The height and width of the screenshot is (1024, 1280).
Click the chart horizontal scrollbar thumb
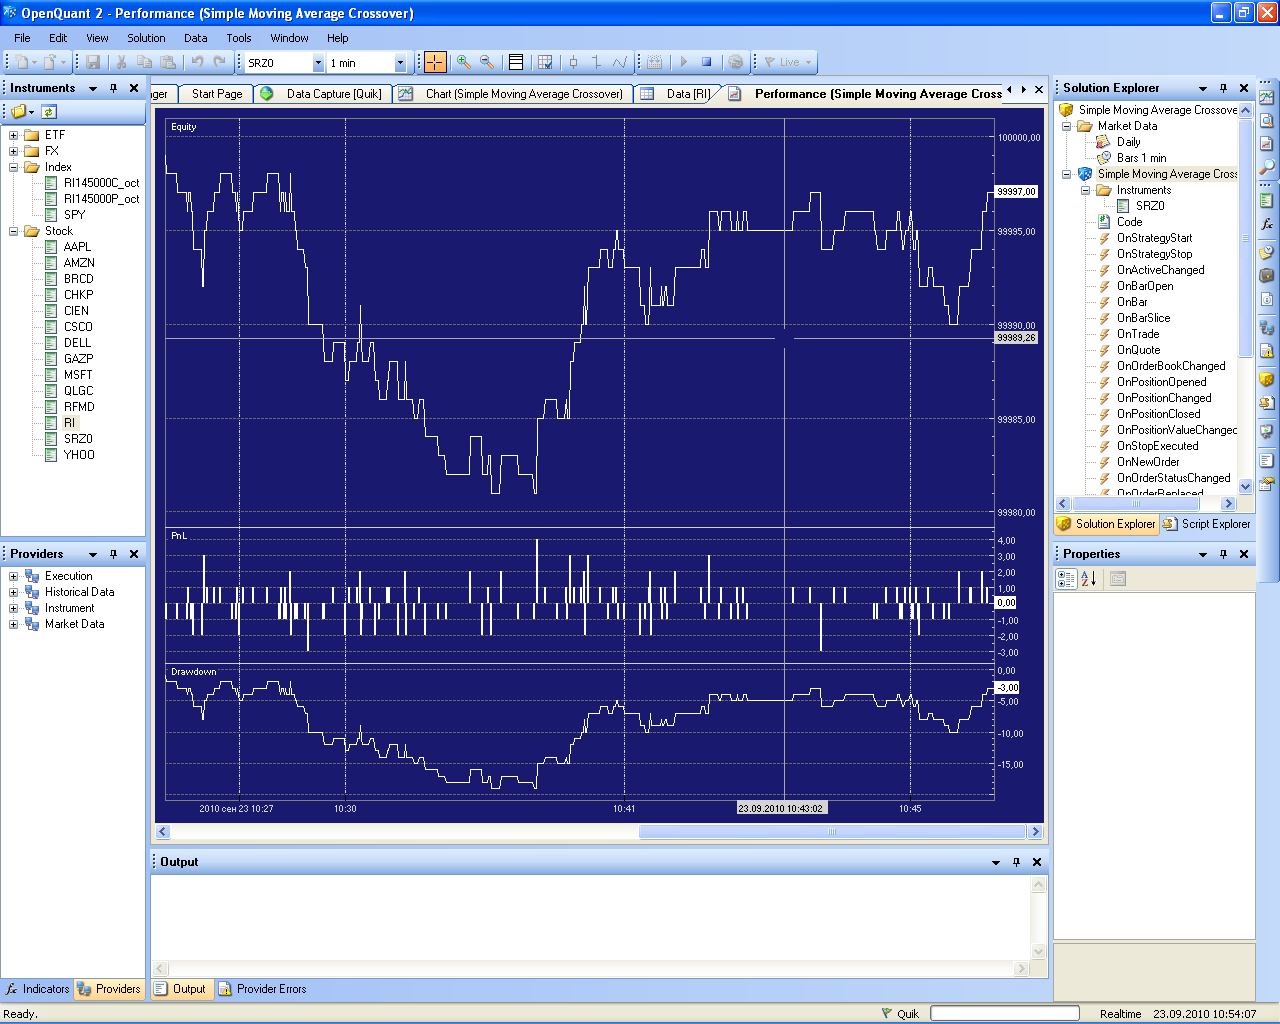(832, 831)
